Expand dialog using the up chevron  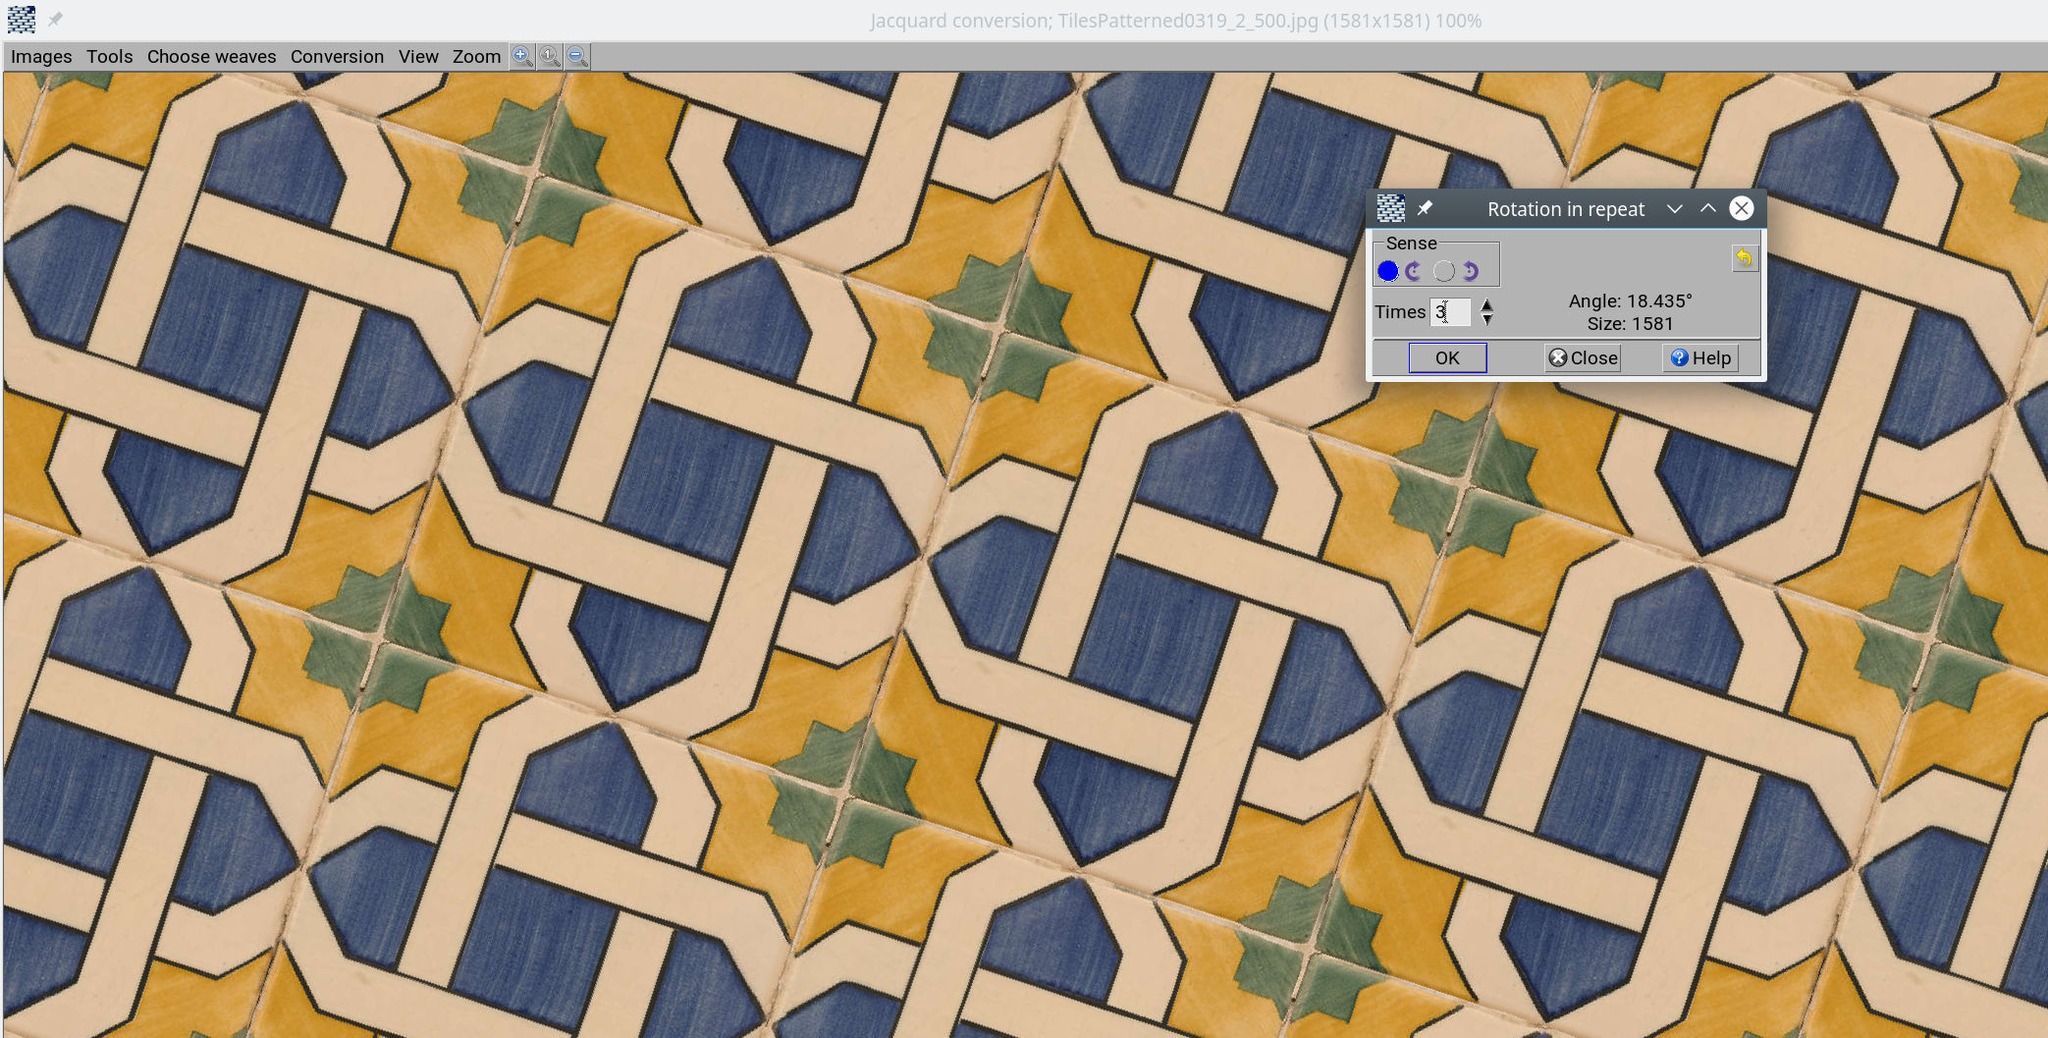1708,208
